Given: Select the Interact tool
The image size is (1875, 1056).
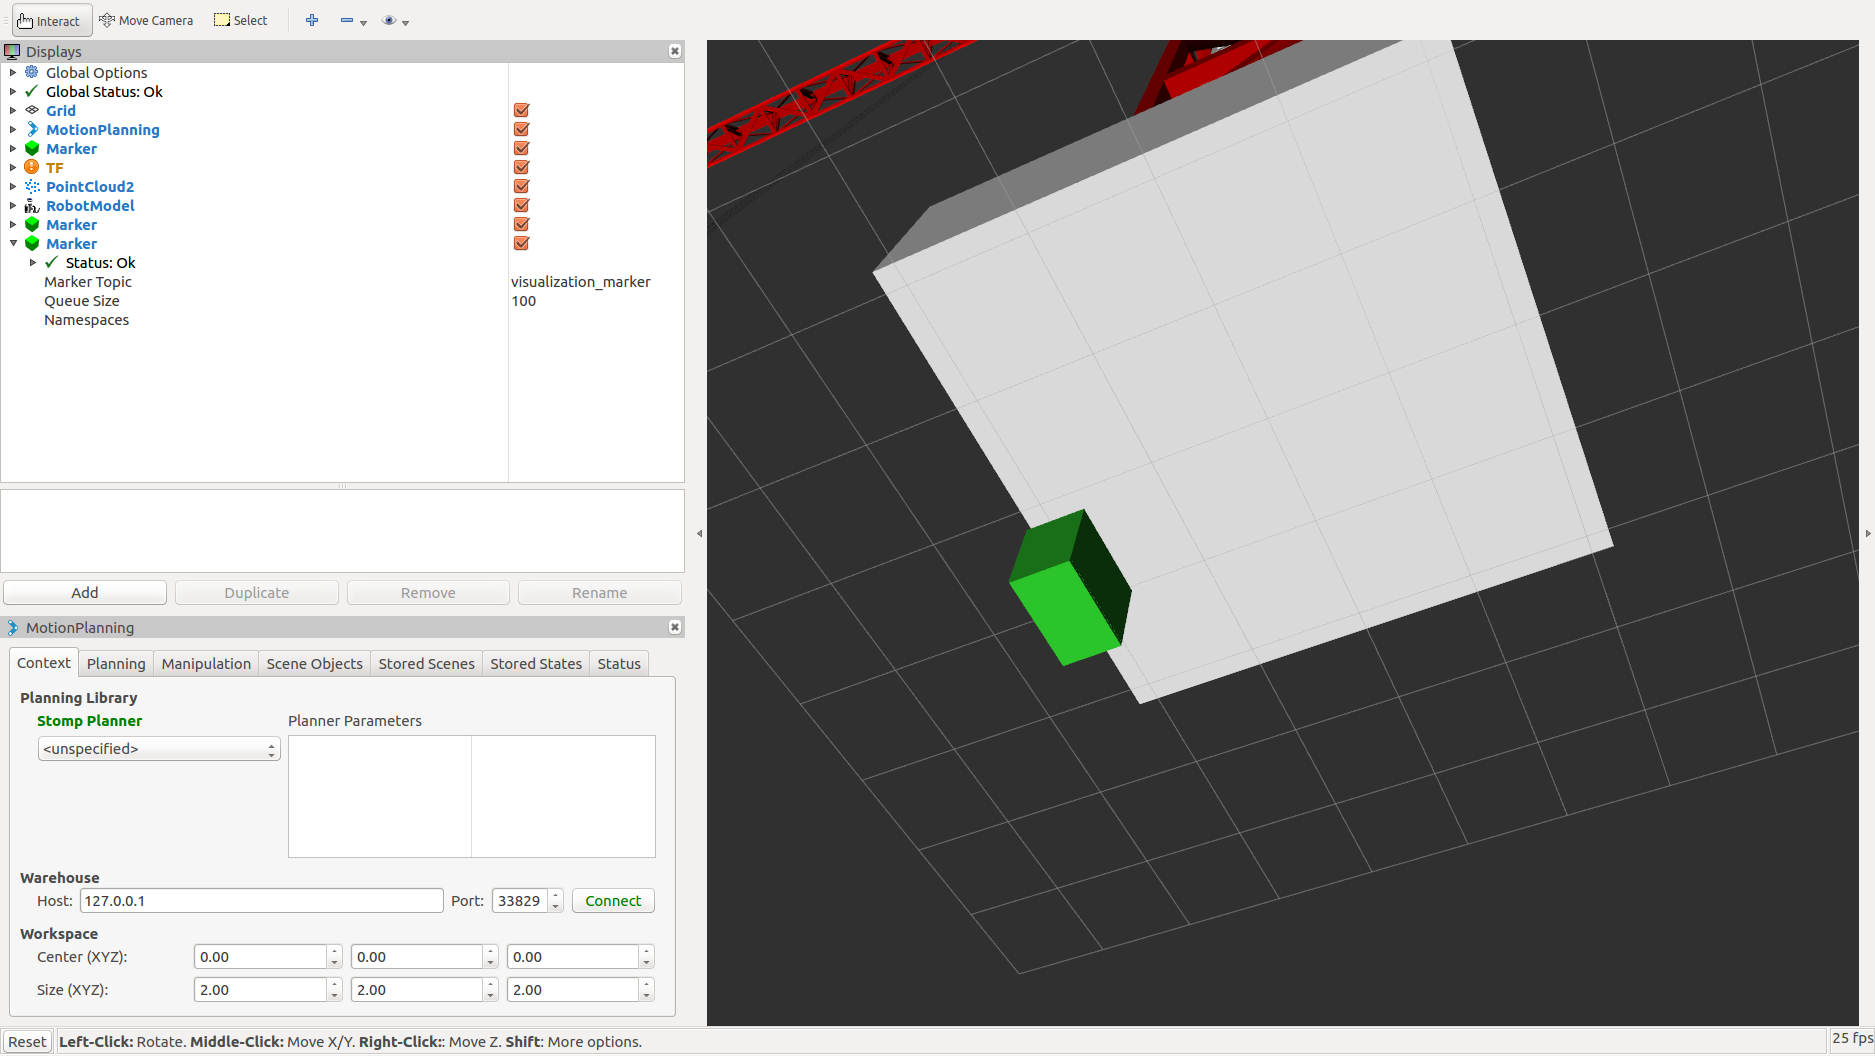Looking at the screenshot, I should (x=51, y=20).
